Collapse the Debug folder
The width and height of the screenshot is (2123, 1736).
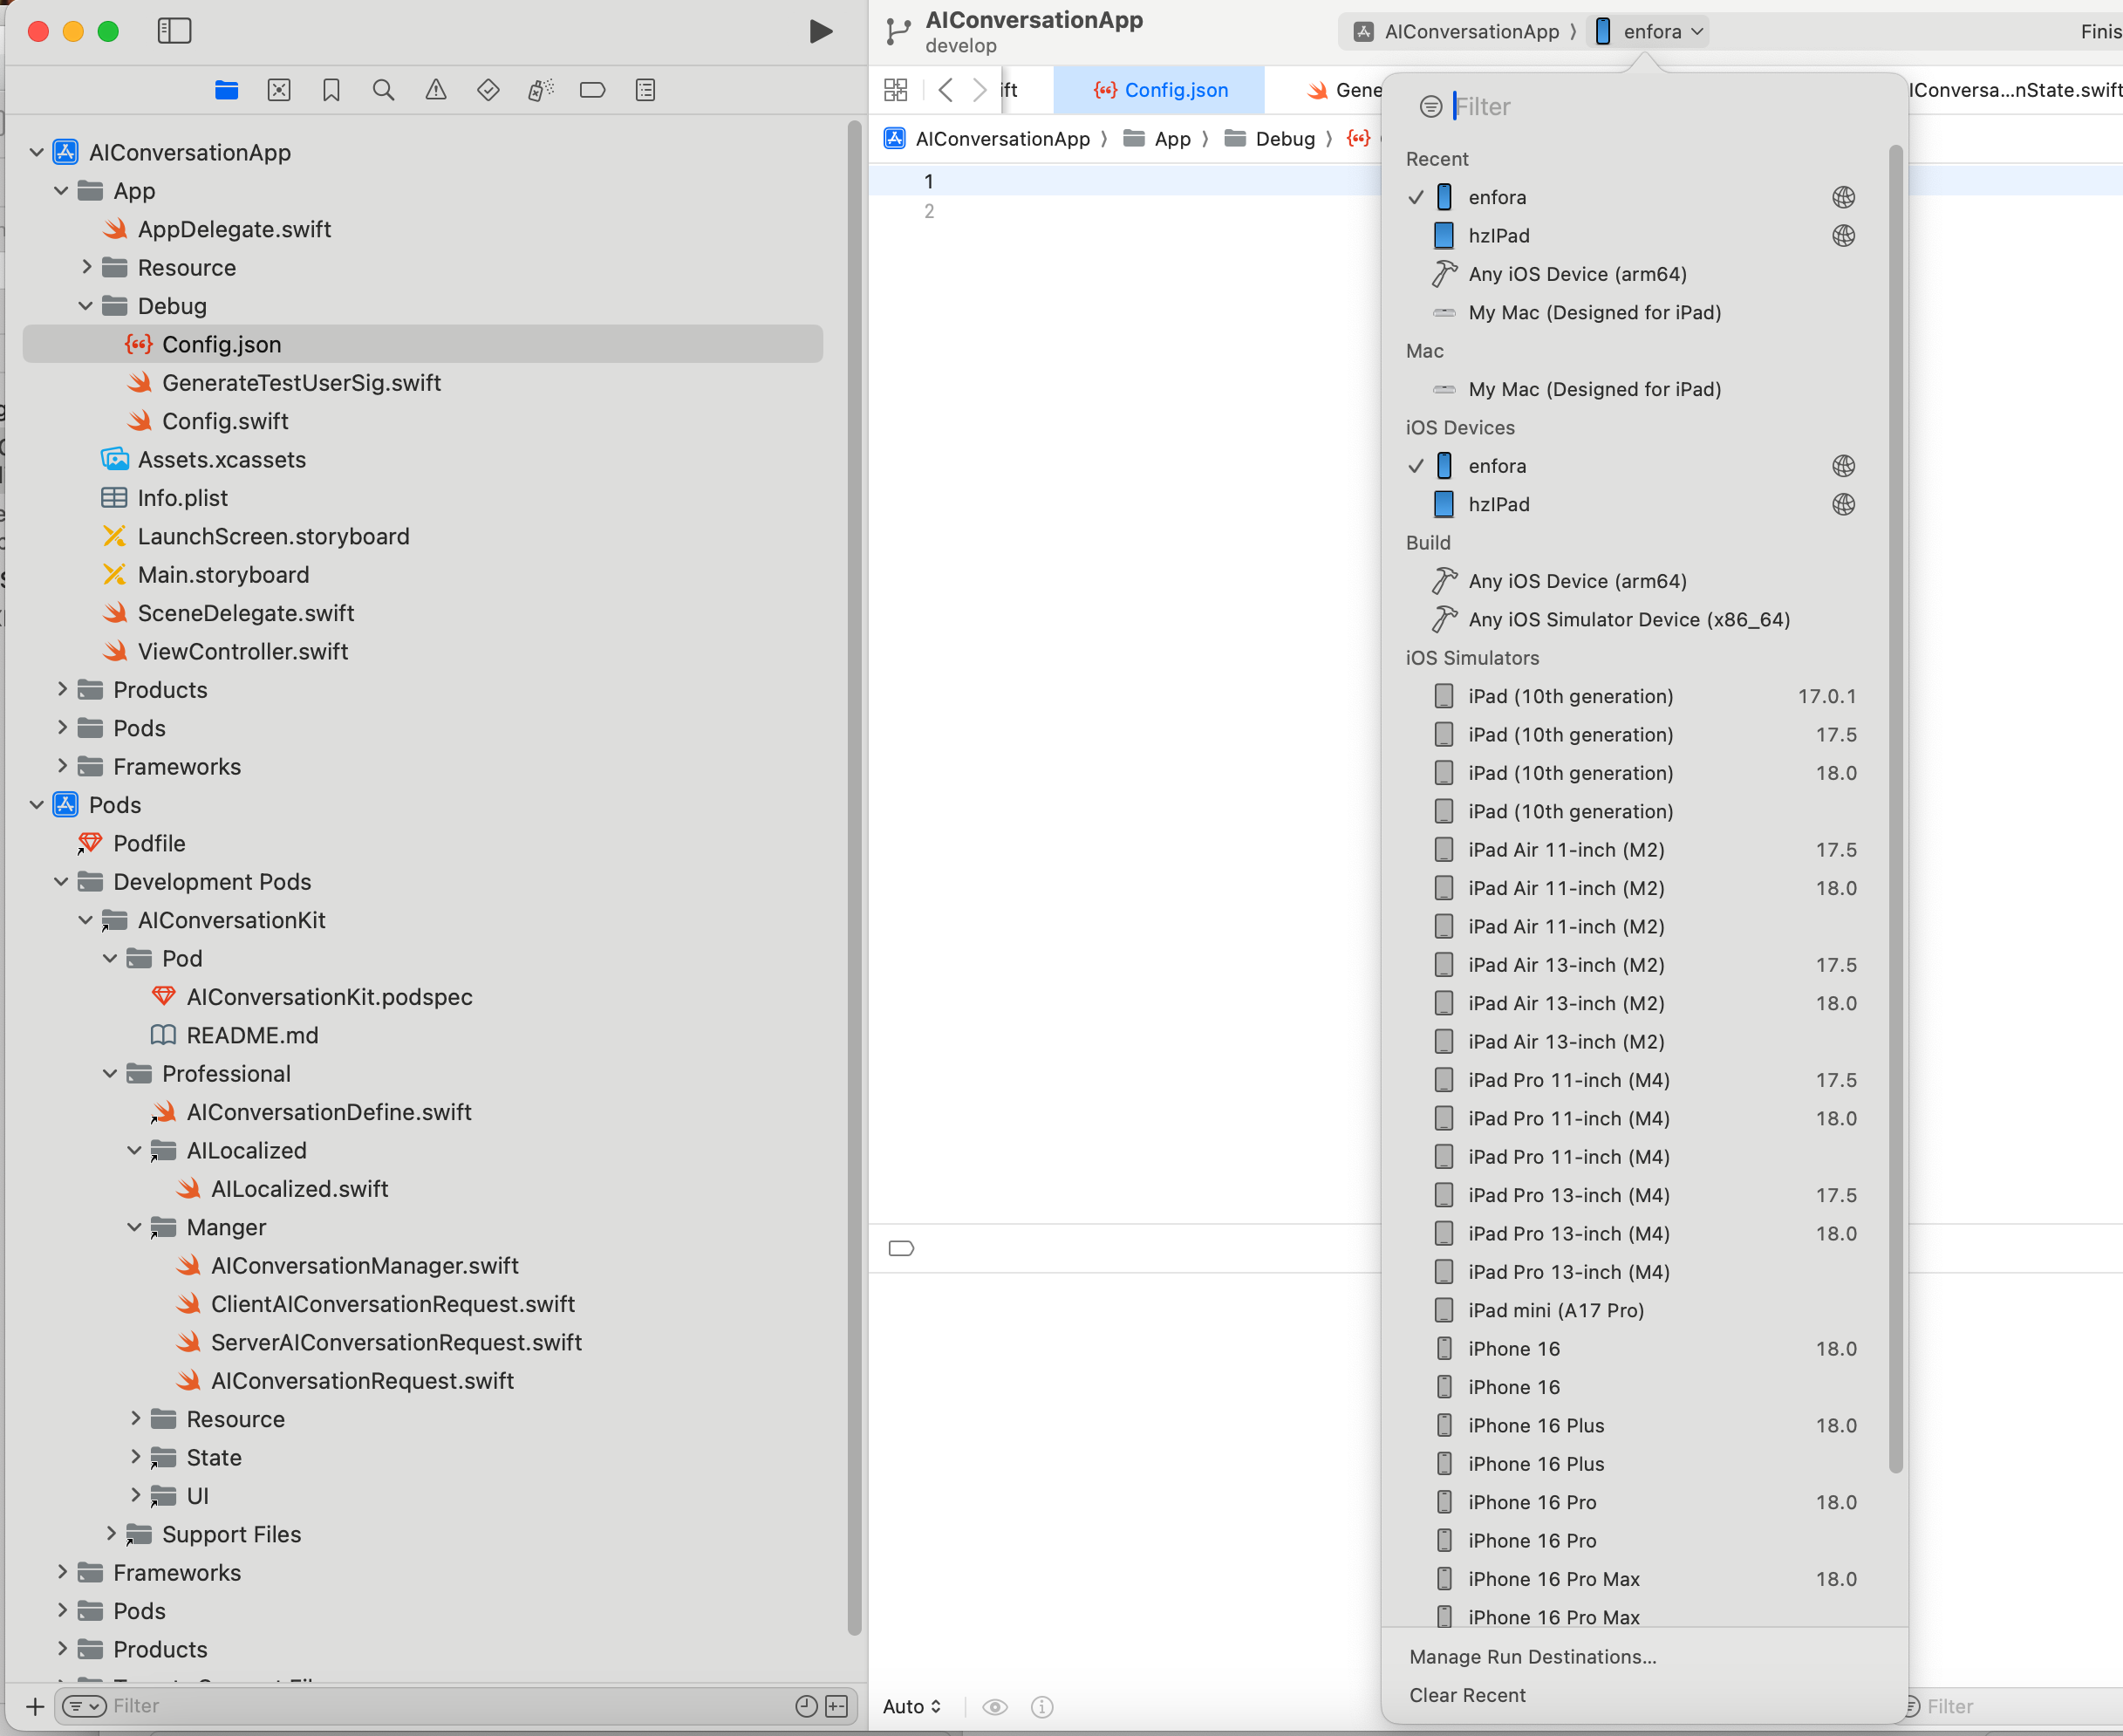[86, 305]
